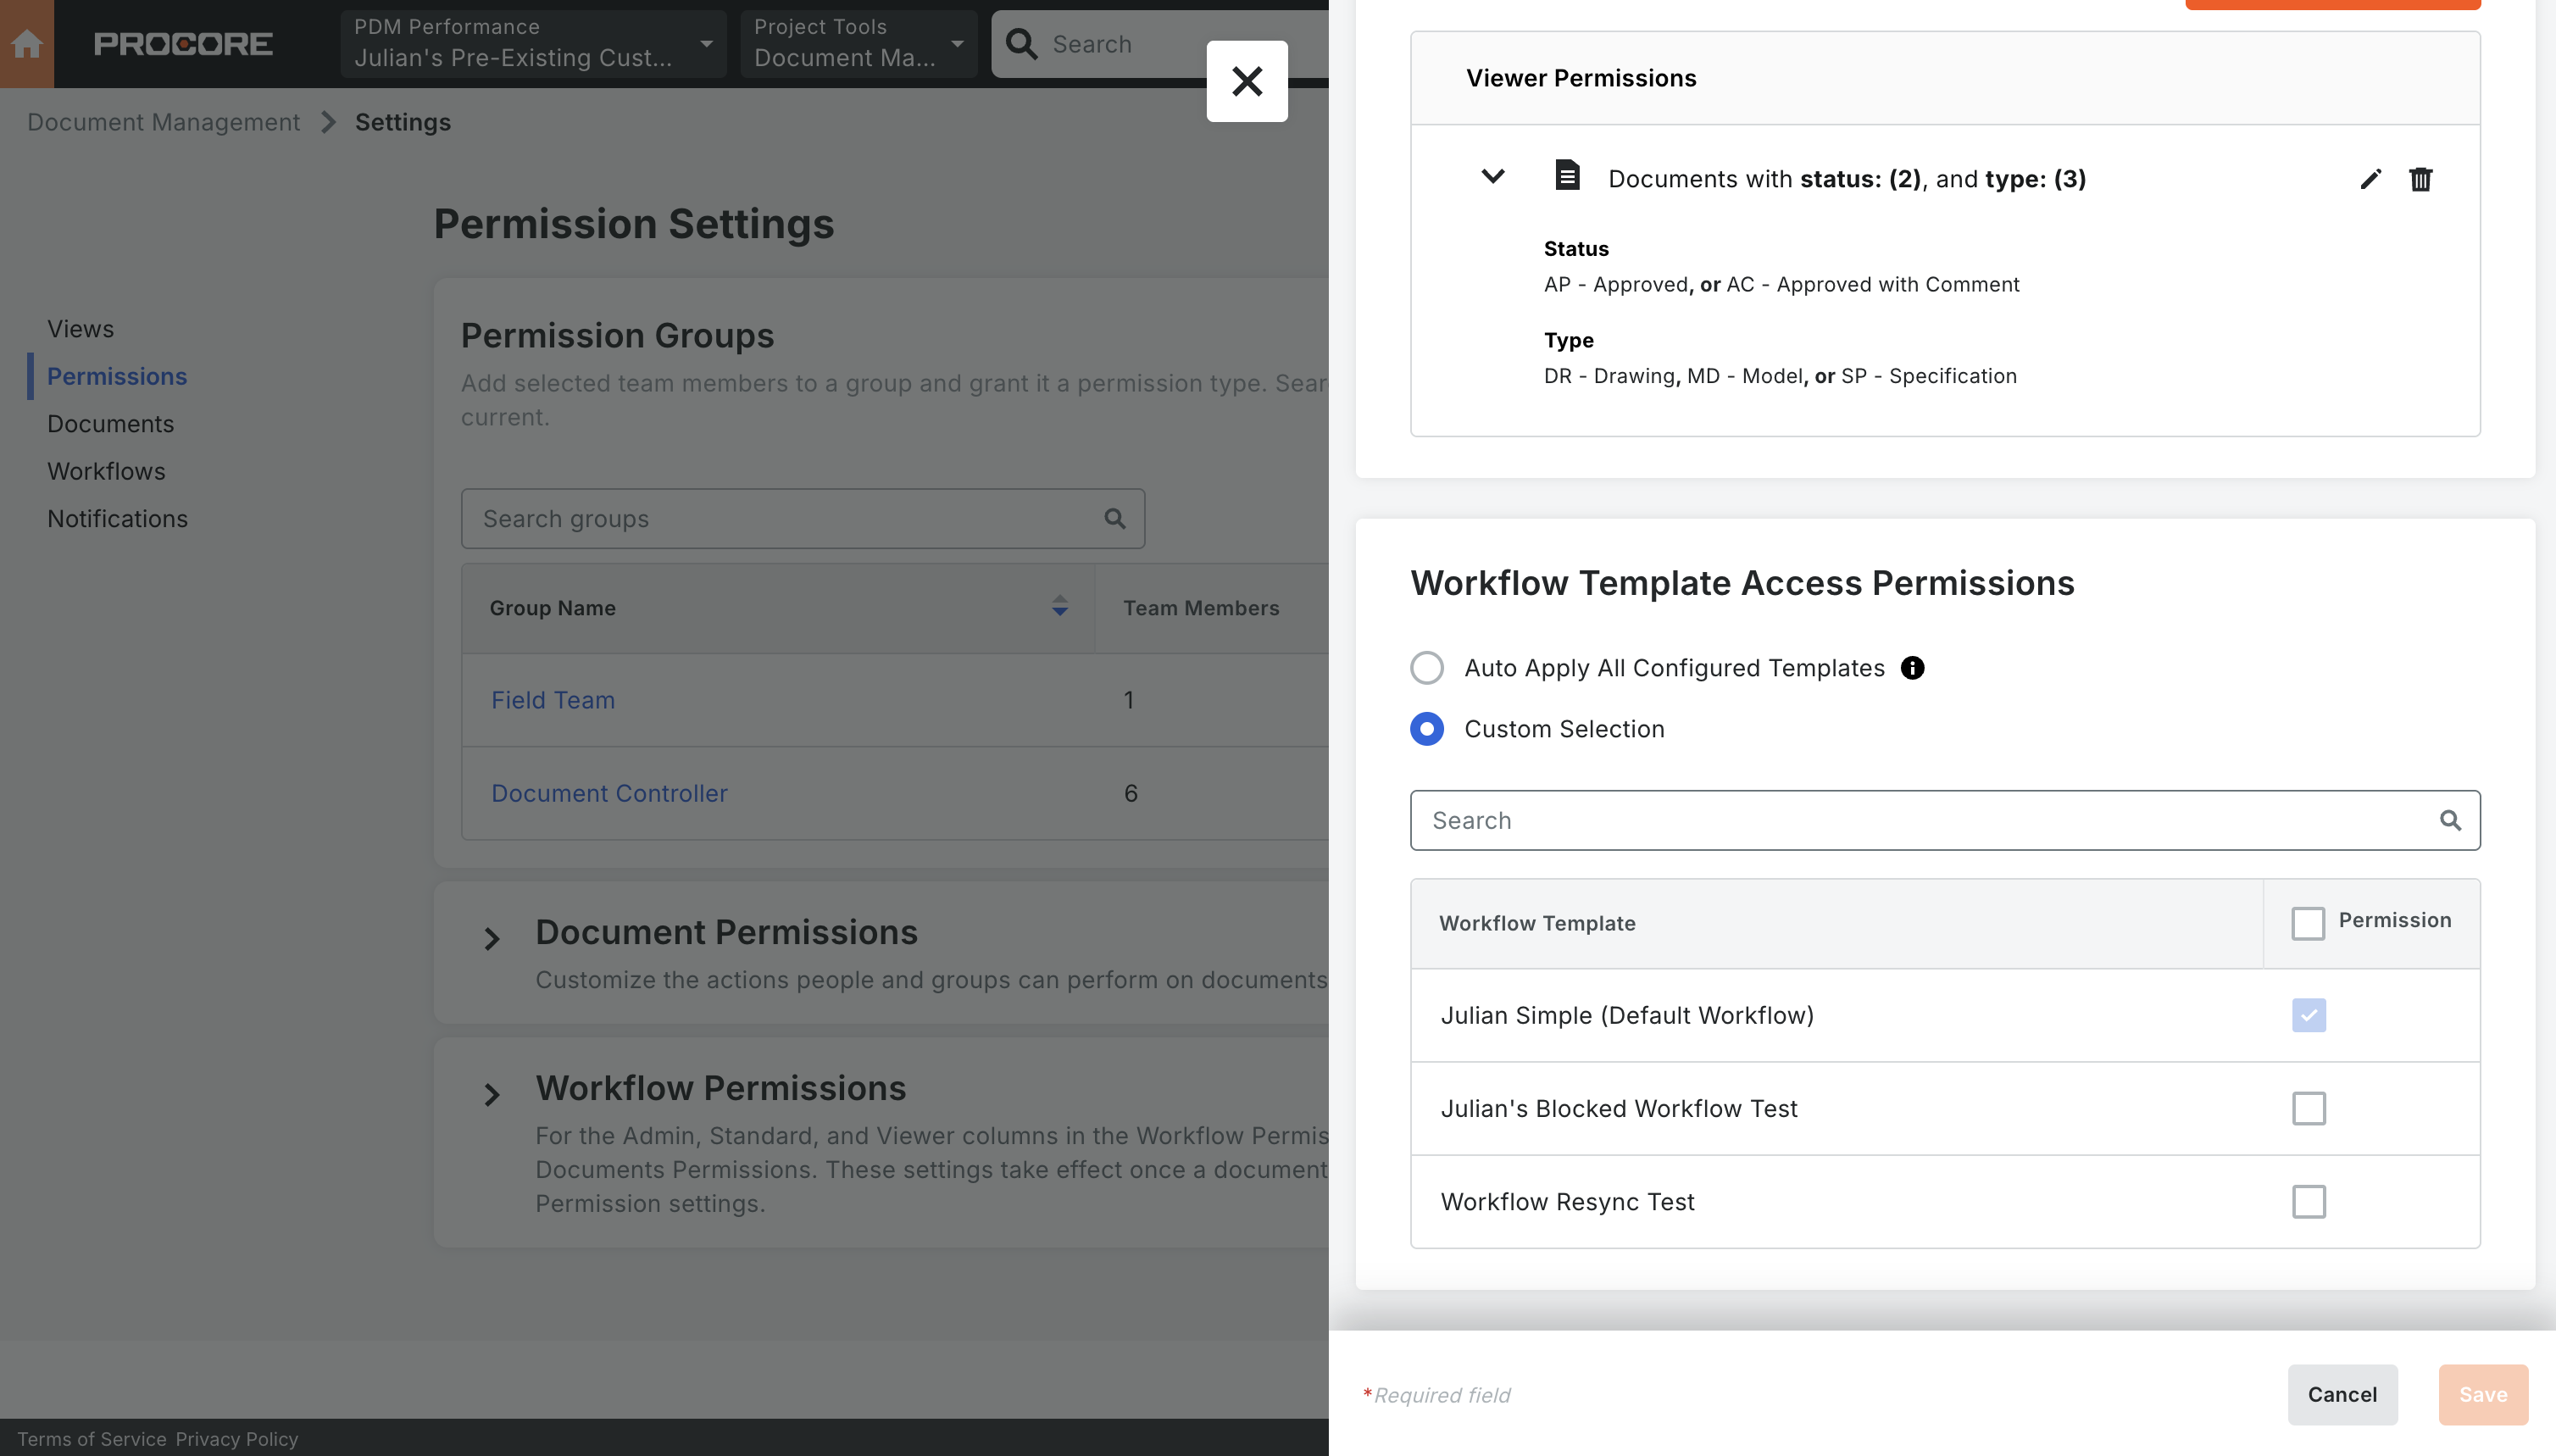Click the Search groups magnifier icon

pyautogui.click(x=1114, y=518)
